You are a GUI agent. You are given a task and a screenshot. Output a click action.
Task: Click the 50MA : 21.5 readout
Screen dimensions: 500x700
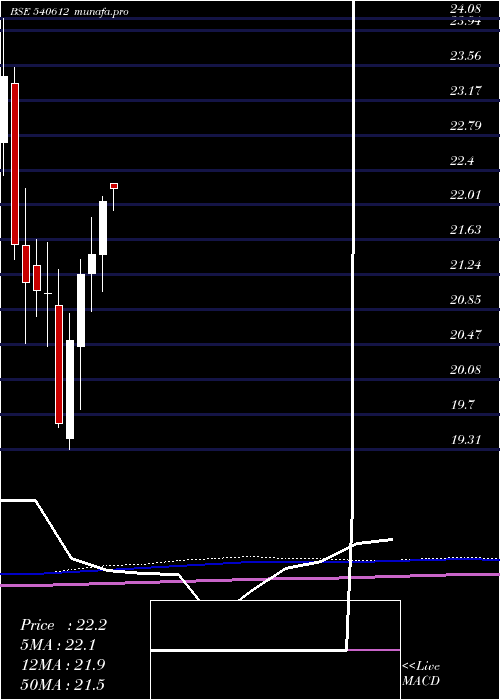pos(62,684)
